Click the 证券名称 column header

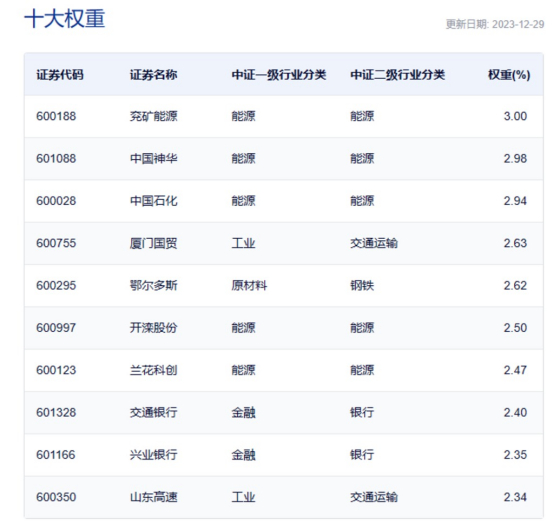153,75
